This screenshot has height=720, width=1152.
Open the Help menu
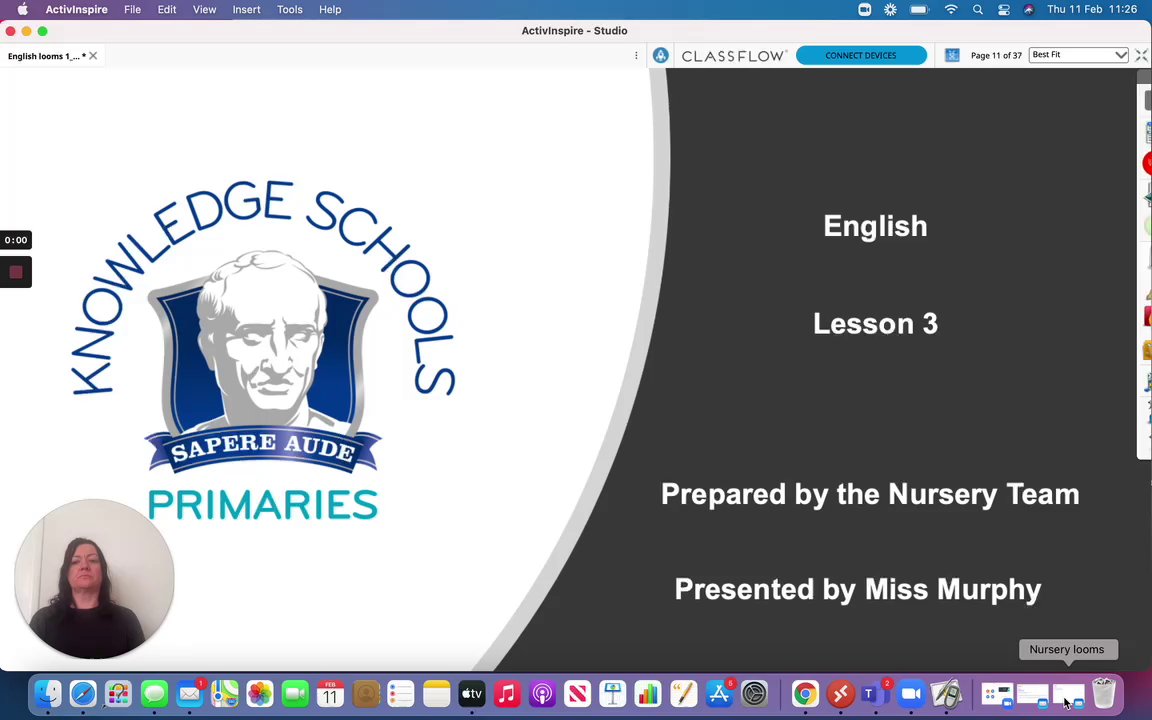coord(330,10)
